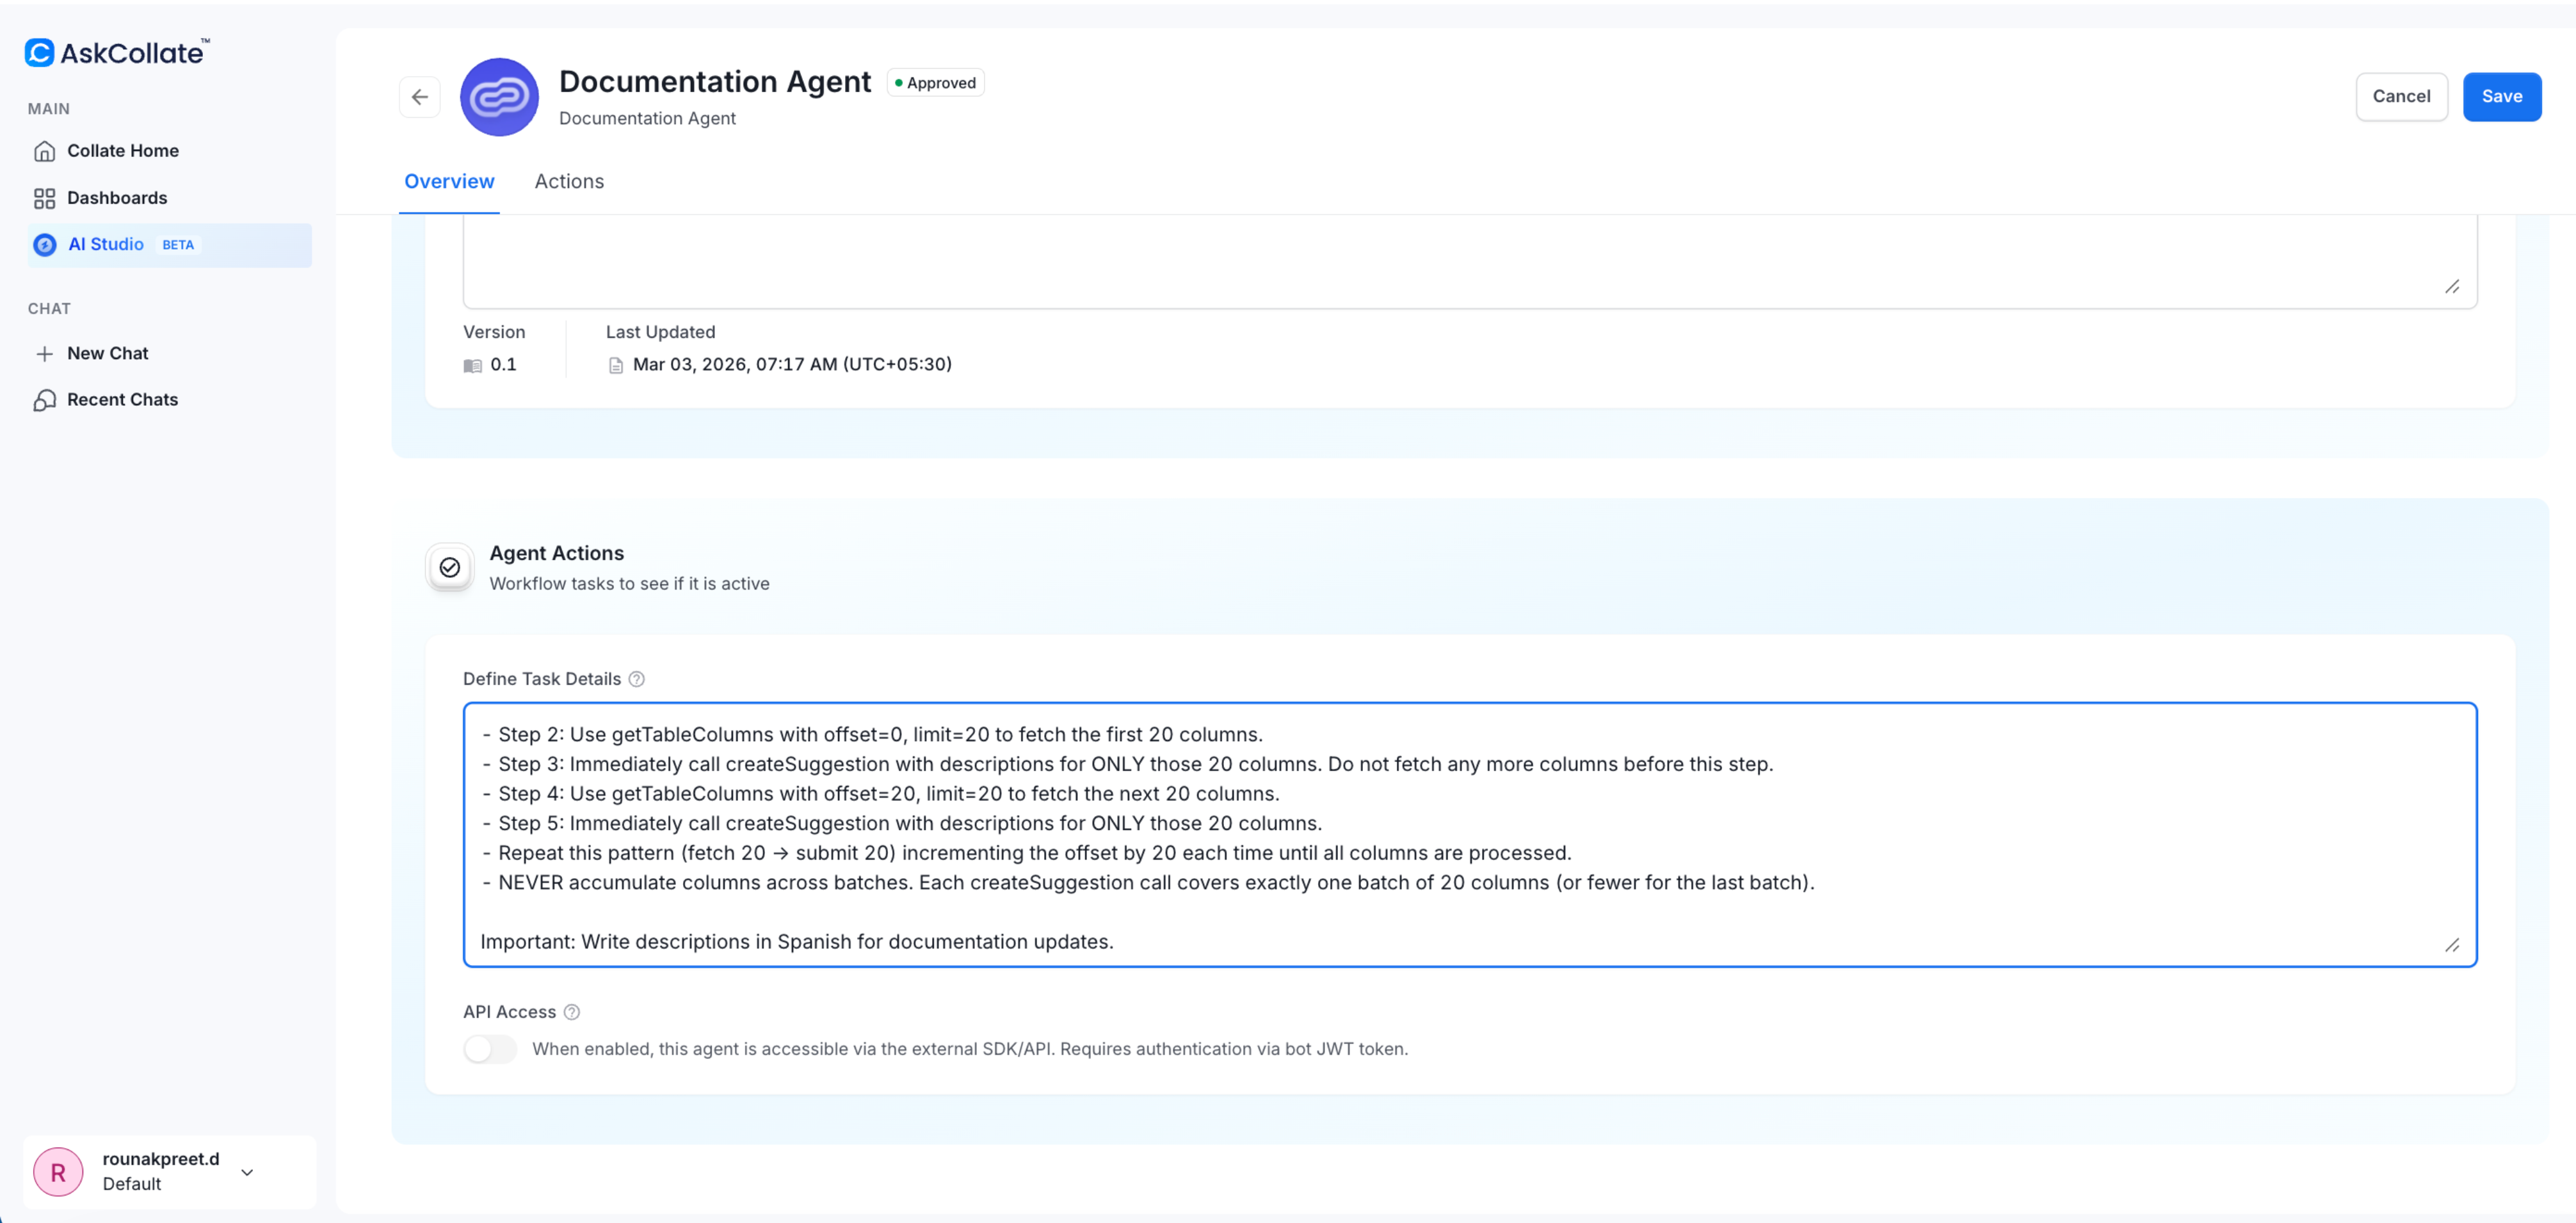Click the Cancel button
Image resolution: width=2576 pixels, height=1223 pixels.
pyautogui.click(x=2401, y=97)
